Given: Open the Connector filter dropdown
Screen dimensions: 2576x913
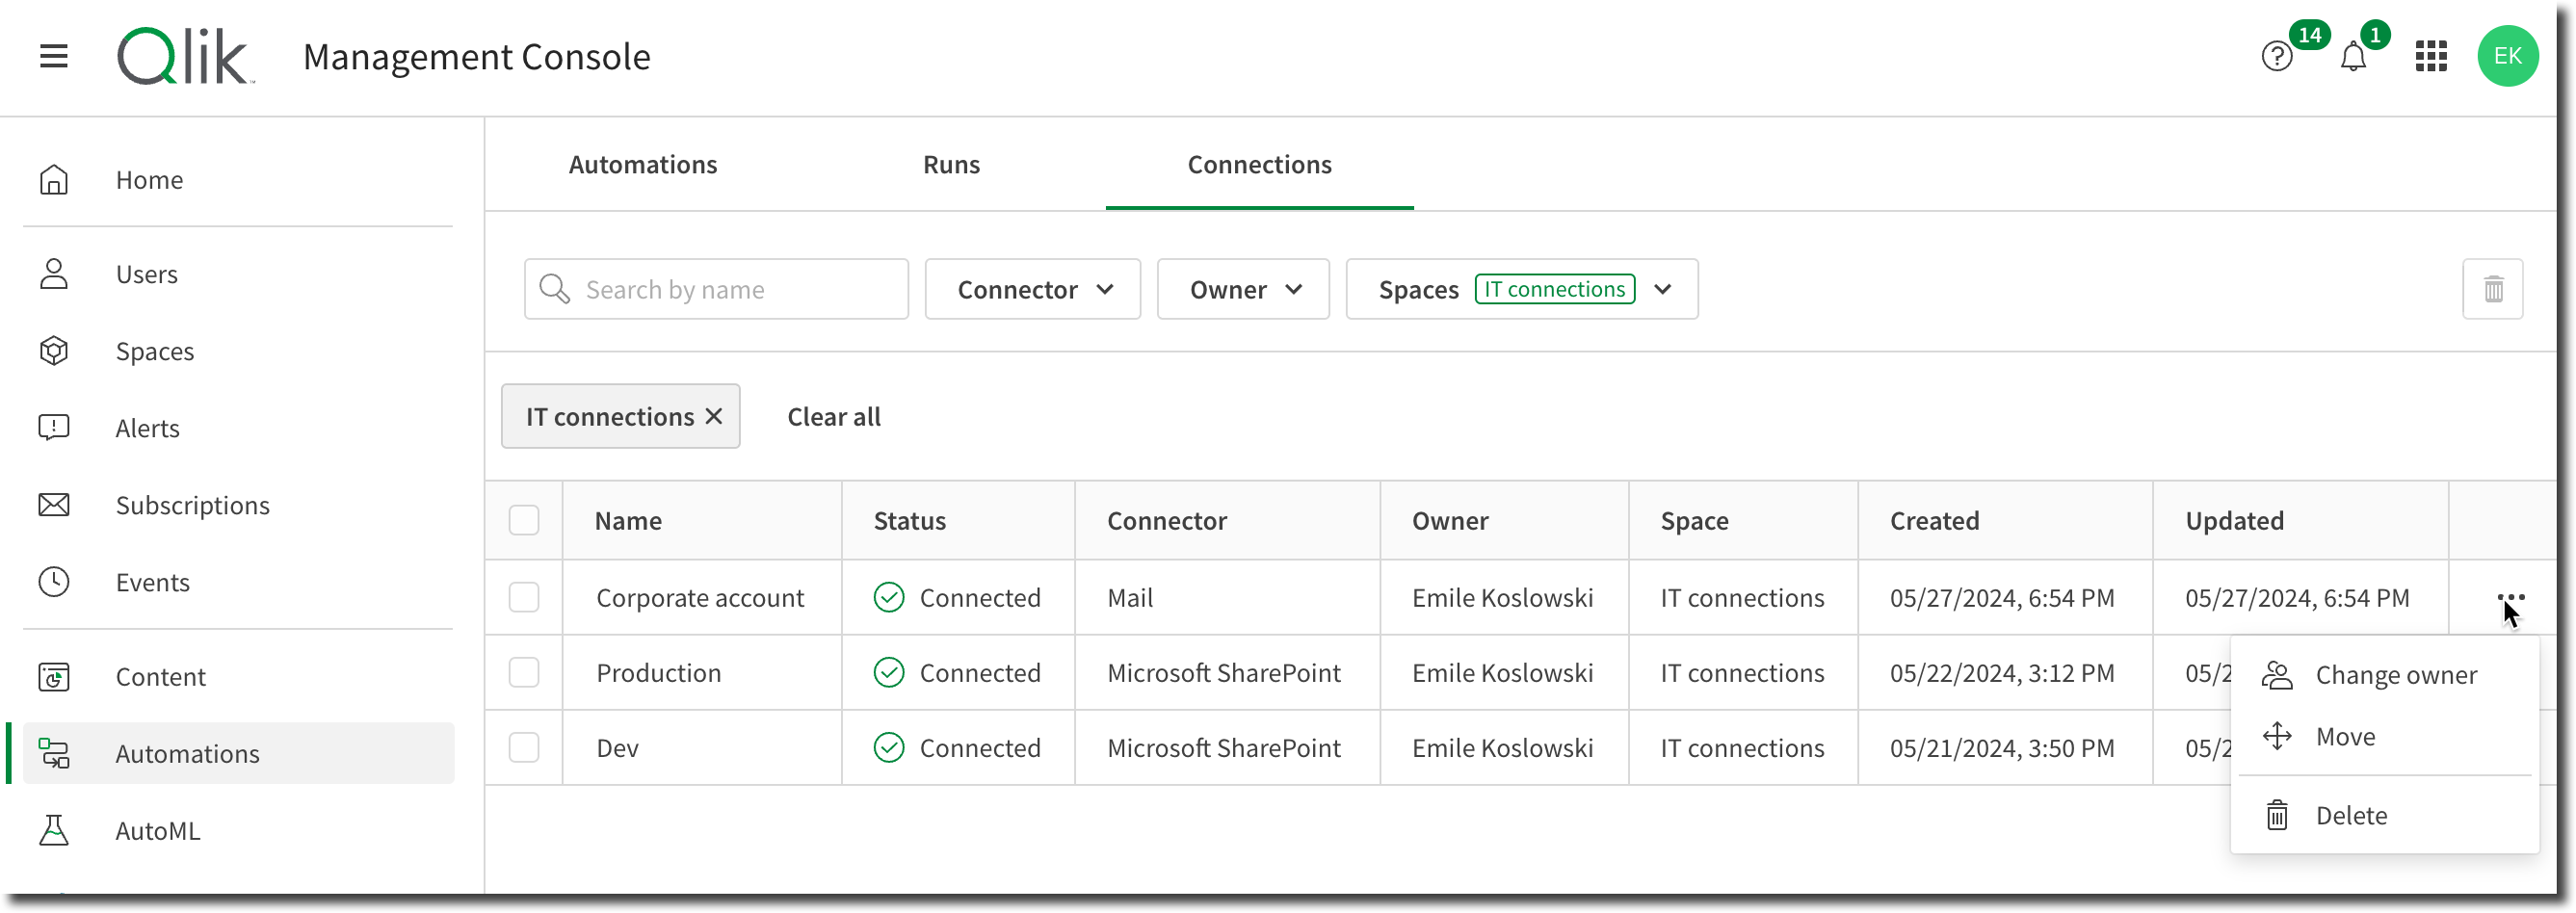Looking at the screenshot, I should 1032,289.
